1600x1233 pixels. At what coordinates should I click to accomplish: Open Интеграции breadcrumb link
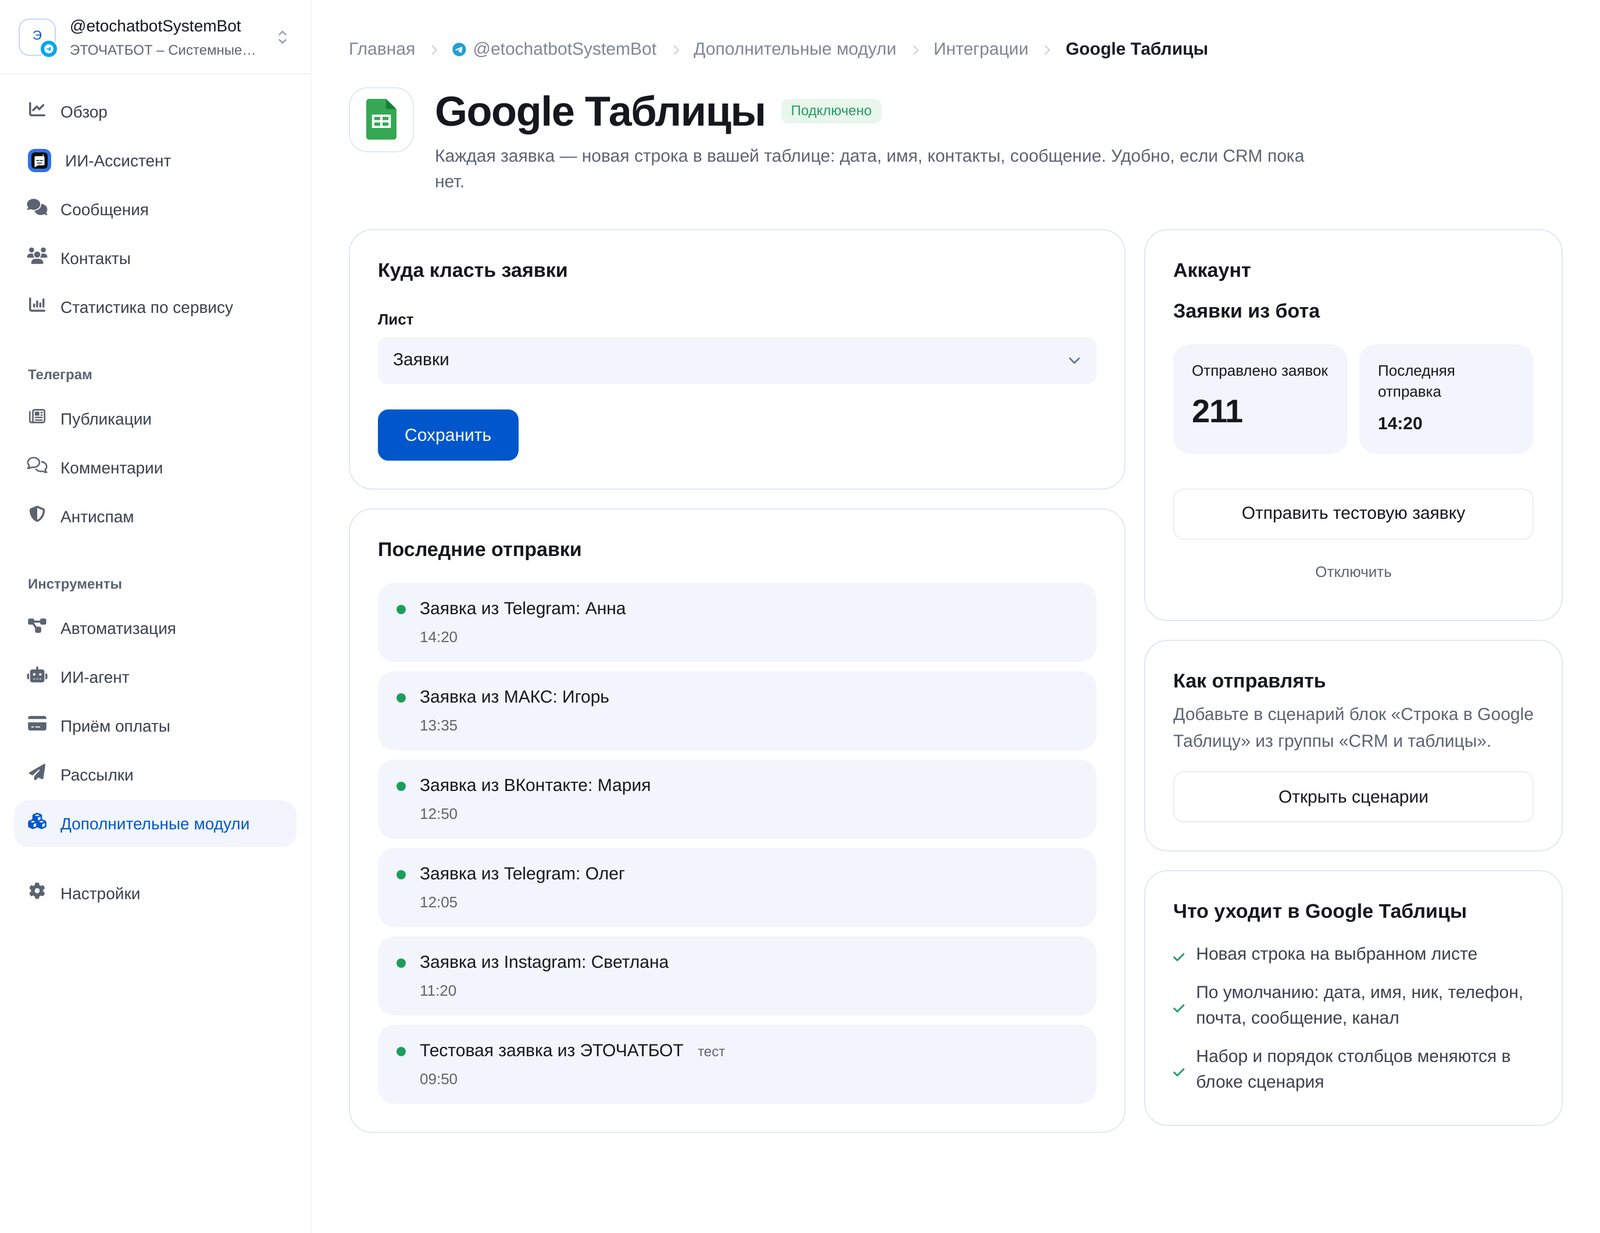tap(981, 49)
